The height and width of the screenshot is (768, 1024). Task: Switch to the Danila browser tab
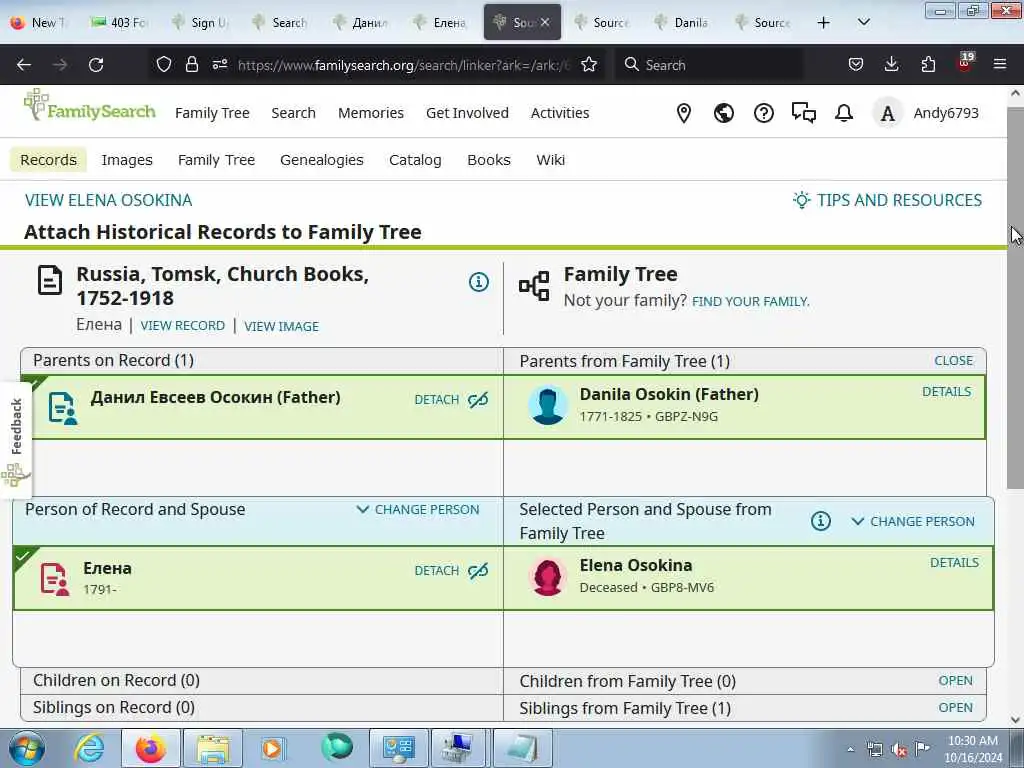click(684, 22)
